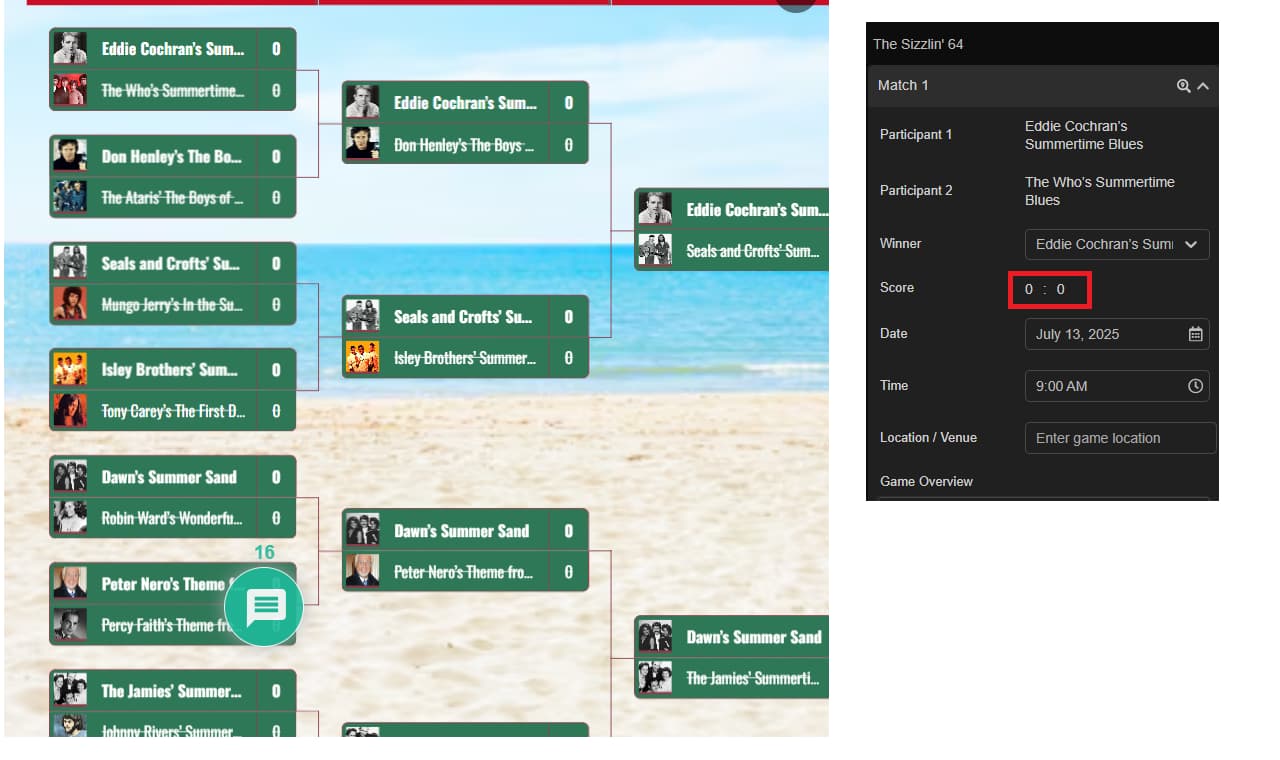Screen dimensions: 1280x760
Task: Click the zoom-to-match magnifier icon beside Match 1
Action: pos(1184,86)
